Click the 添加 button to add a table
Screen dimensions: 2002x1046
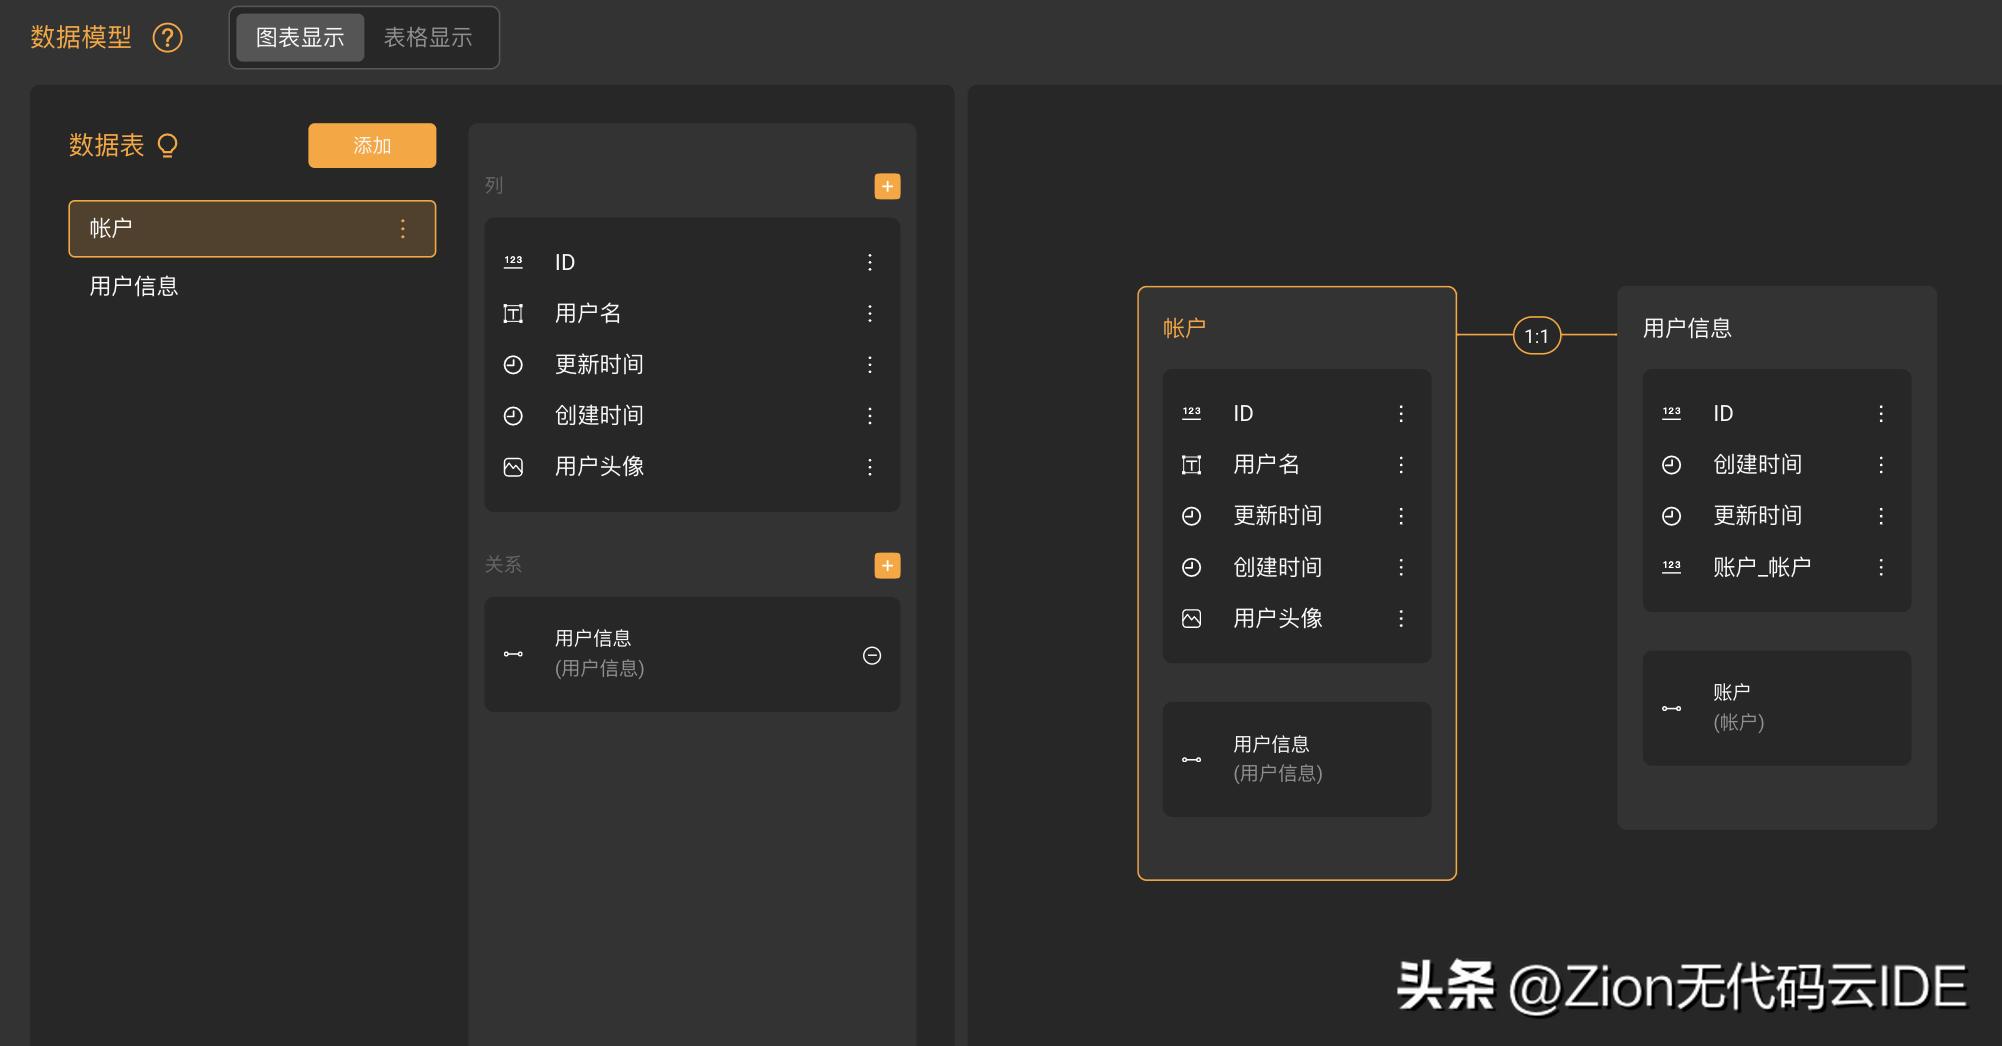tap(371, 145)
